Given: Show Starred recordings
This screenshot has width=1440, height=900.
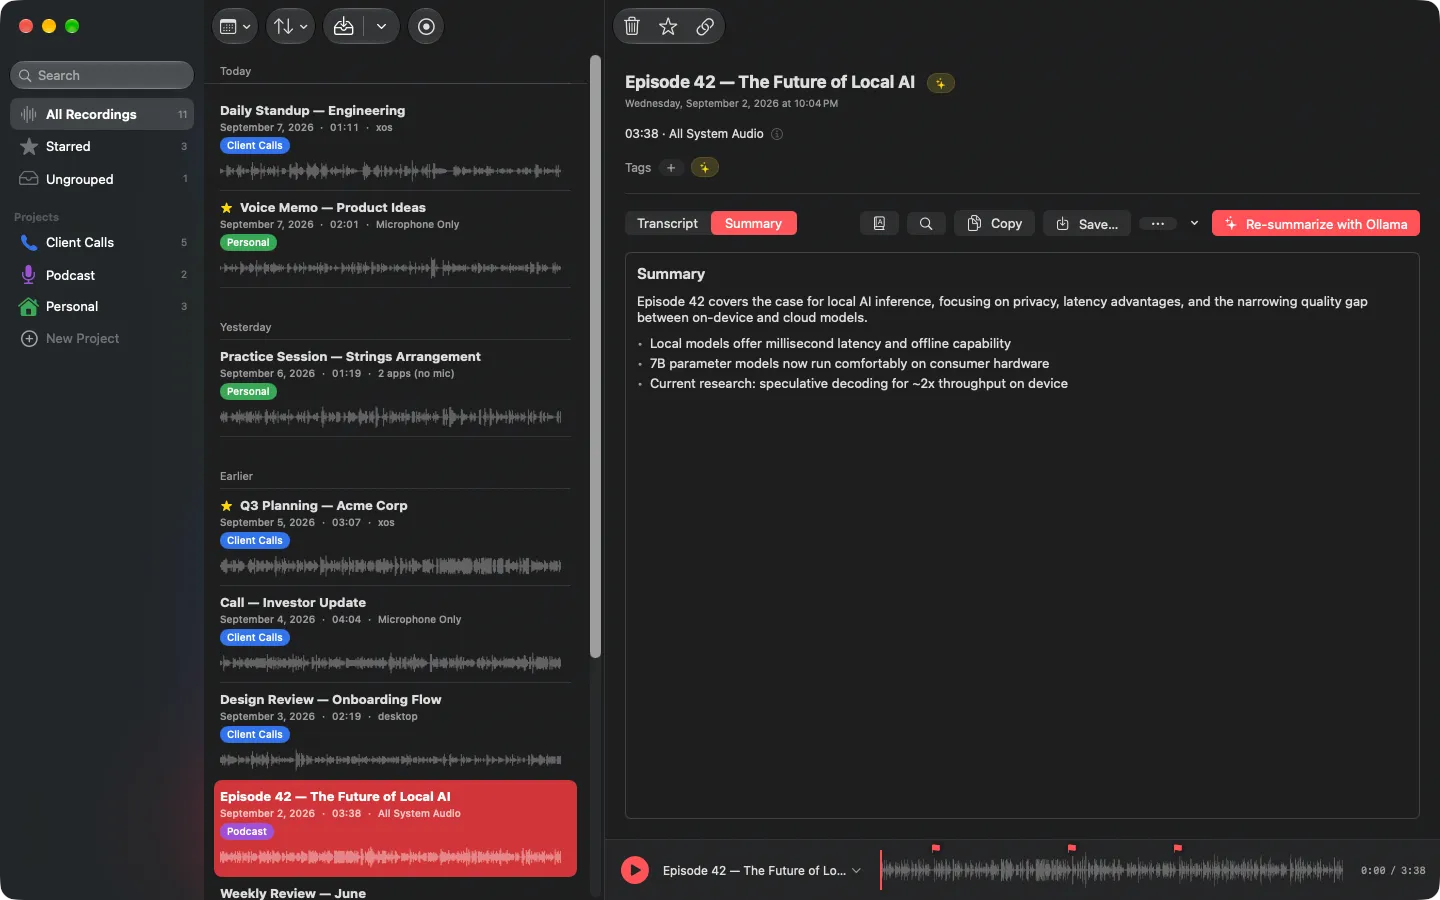Looking at the screenshot, I should point(102,147).
